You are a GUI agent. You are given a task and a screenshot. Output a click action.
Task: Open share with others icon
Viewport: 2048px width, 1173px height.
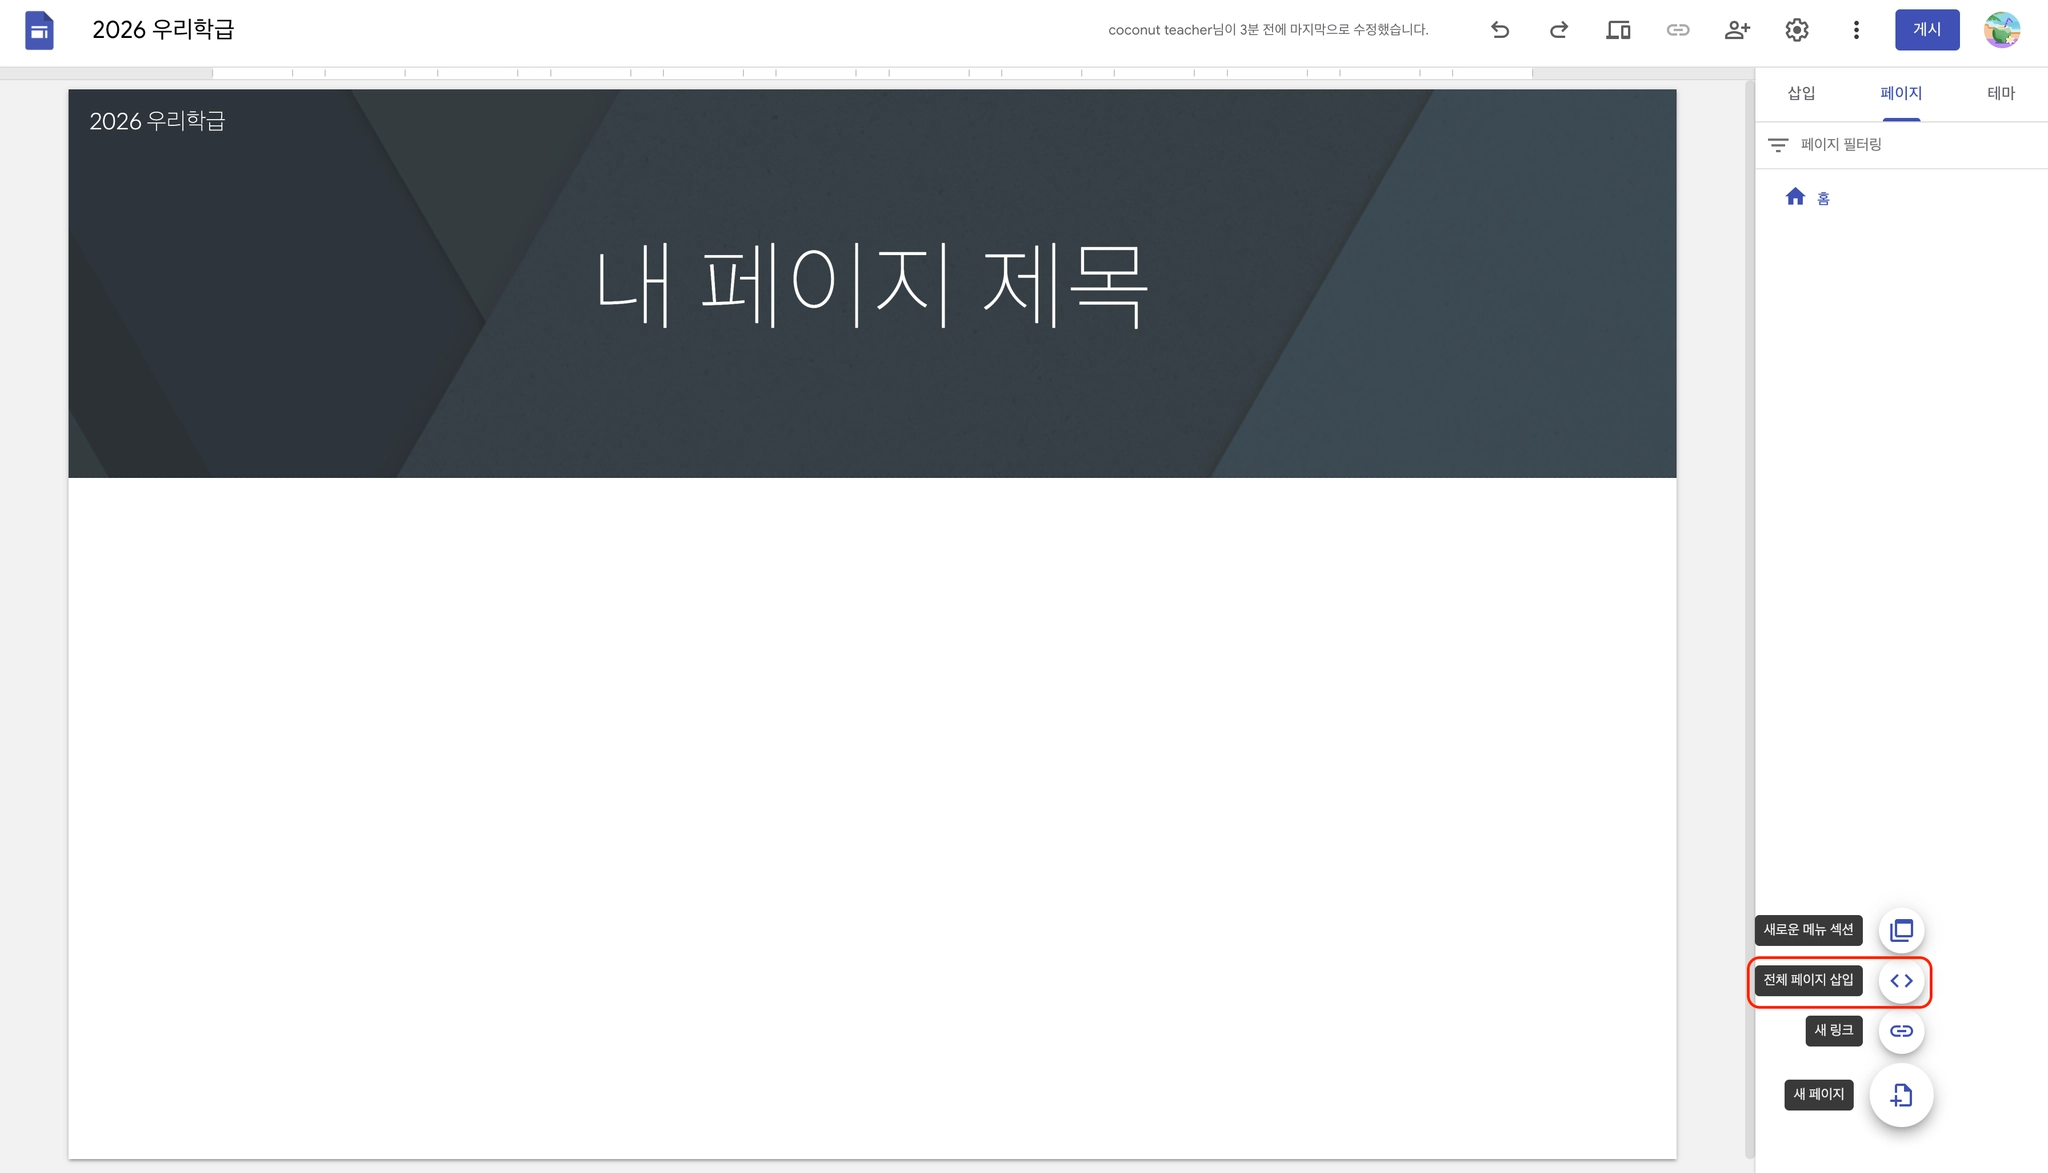1737,30
